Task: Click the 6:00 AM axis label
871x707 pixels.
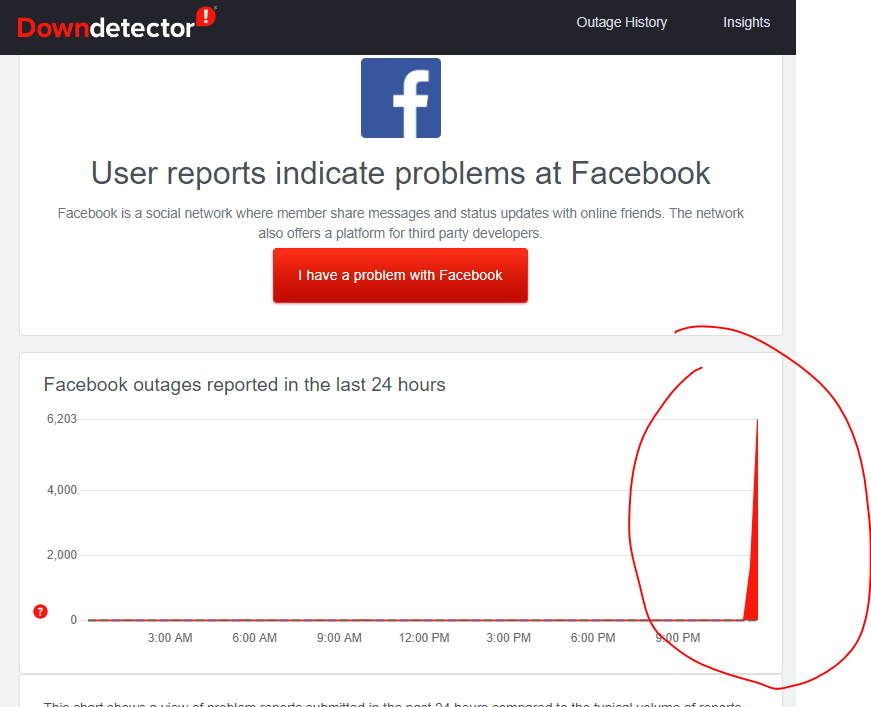Action: point(254,638)
